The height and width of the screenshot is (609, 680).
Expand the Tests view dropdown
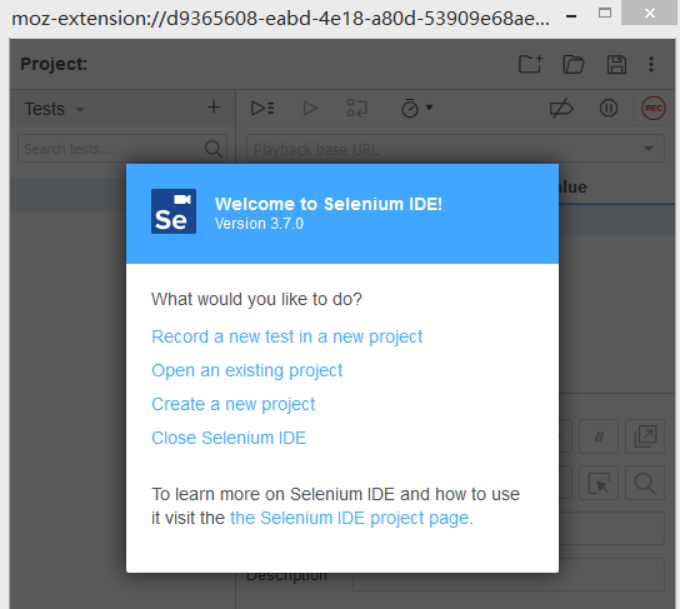point(80,109)
